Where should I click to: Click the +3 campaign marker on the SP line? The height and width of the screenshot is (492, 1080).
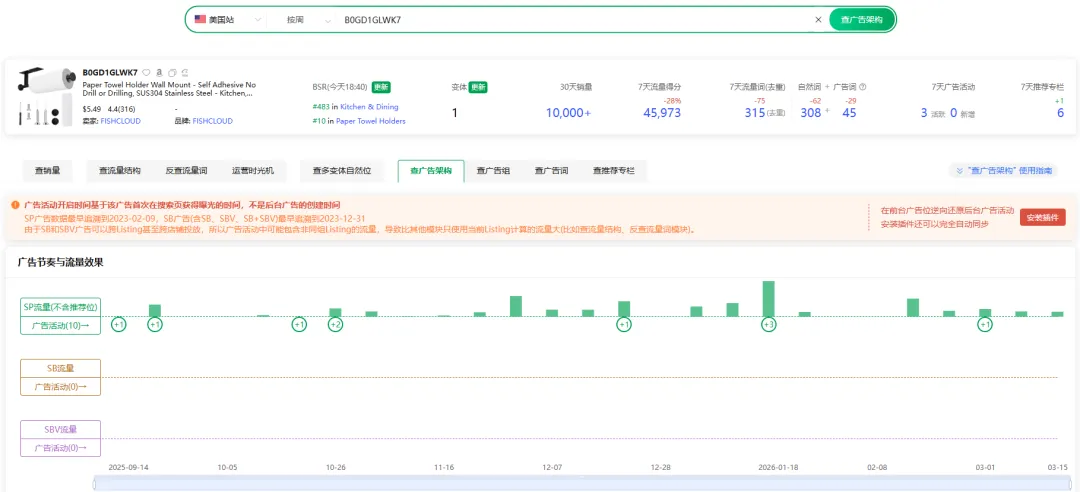768,324
